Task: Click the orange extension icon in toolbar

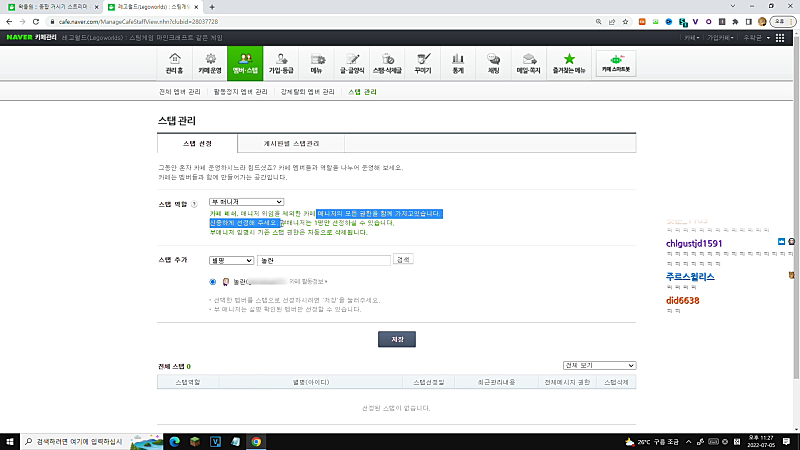Action: 642,22
